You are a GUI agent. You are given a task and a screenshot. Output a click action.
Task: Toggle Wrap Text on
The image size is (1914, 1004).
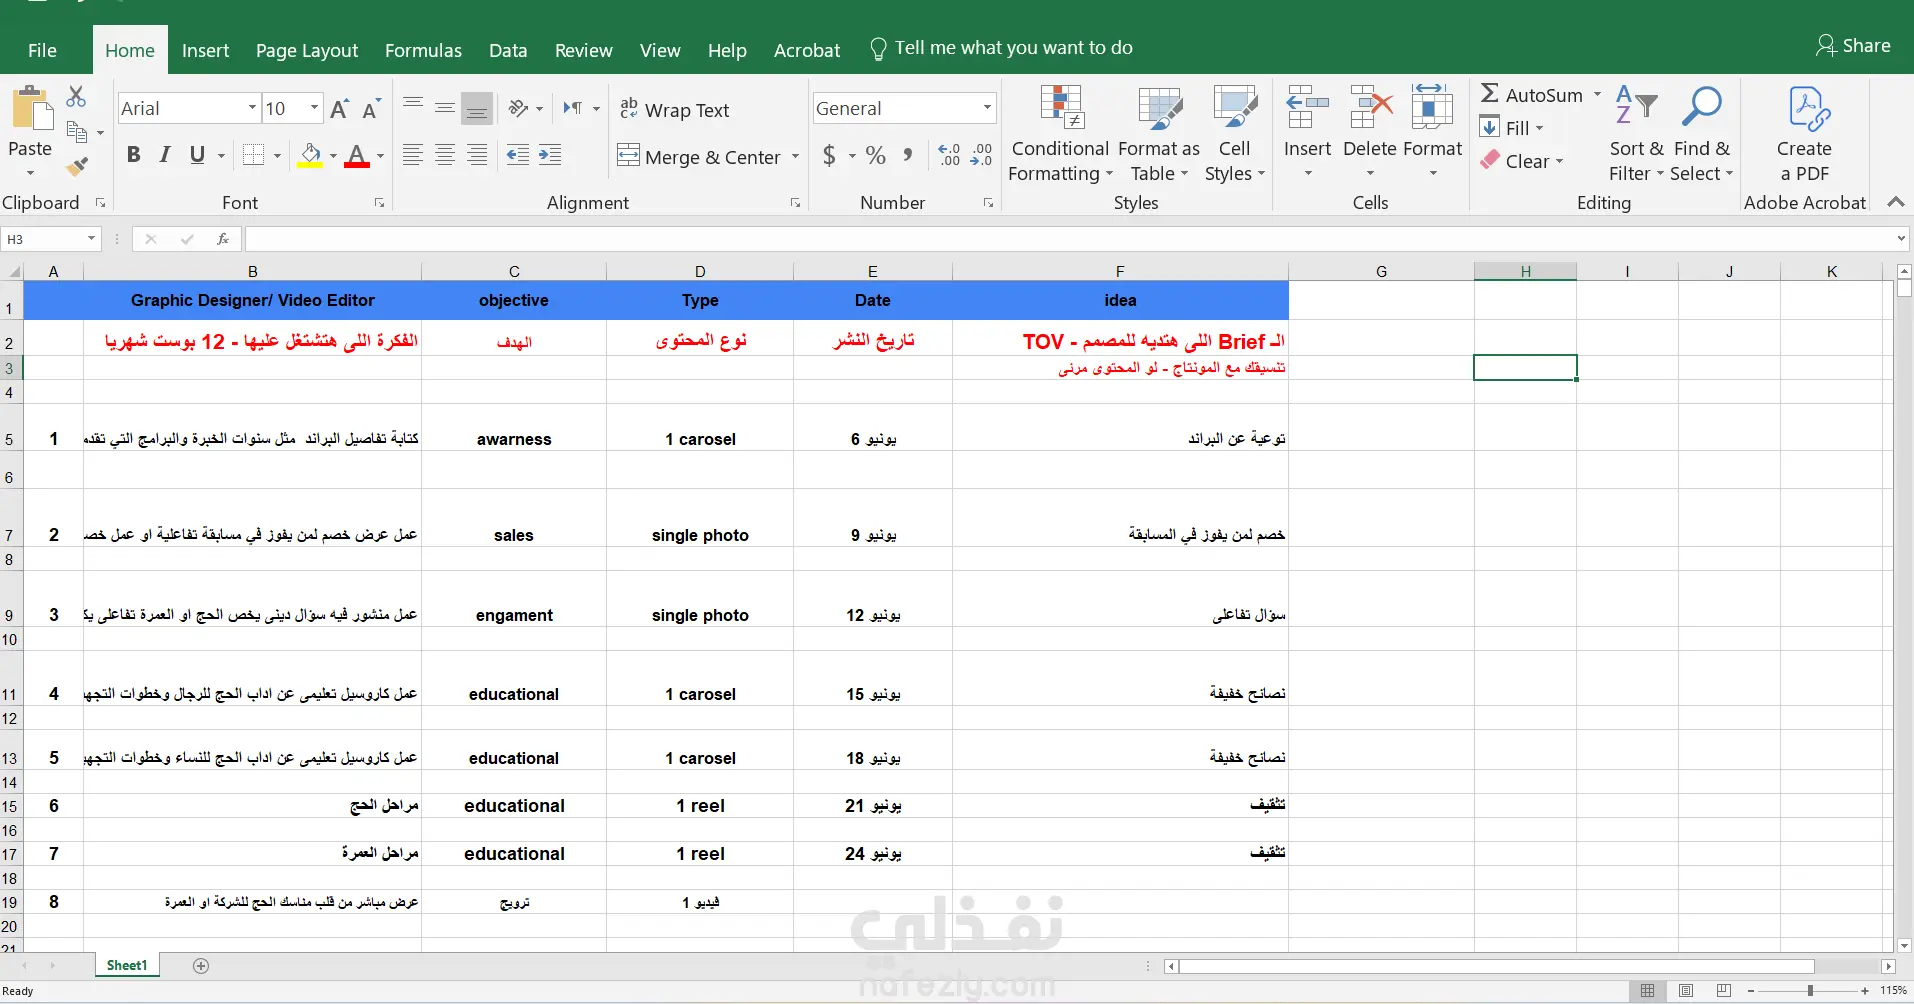point(675,109)
